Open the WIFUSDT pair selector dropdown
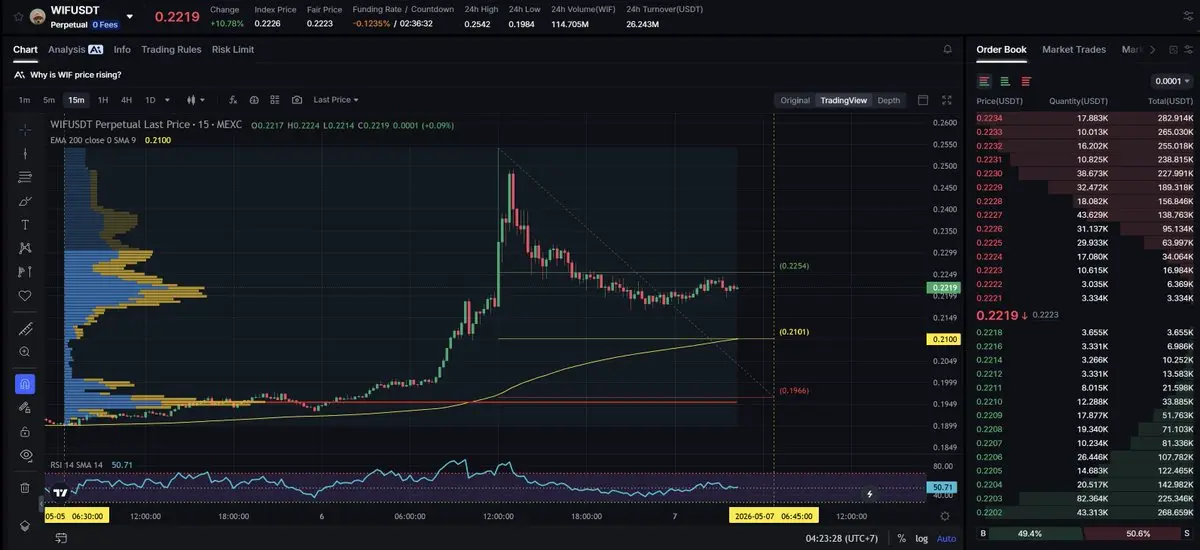The height and width of the screenshot is (550, 1200). (129, 17)
